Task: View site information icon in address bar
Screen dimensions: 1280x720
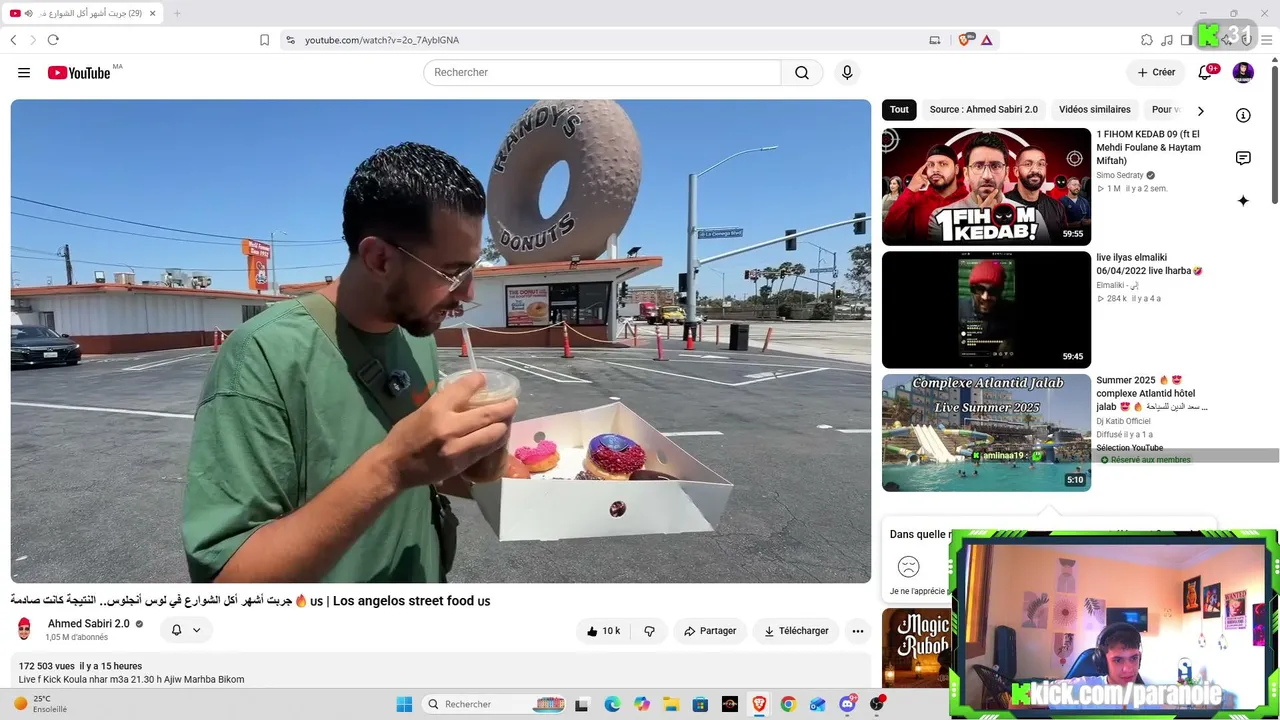Action: [x=290, y=40]
